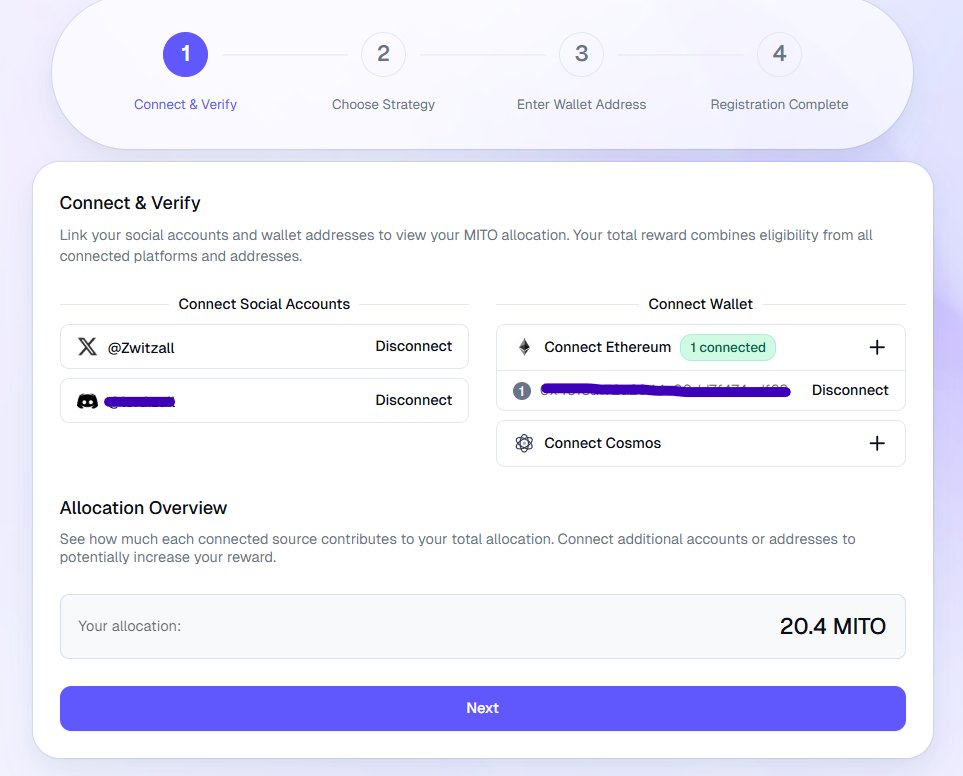This screenshot has height=776, width=963.
Task: Disconnect the connected Ethereum wallet address
Action: coord(850,390)
